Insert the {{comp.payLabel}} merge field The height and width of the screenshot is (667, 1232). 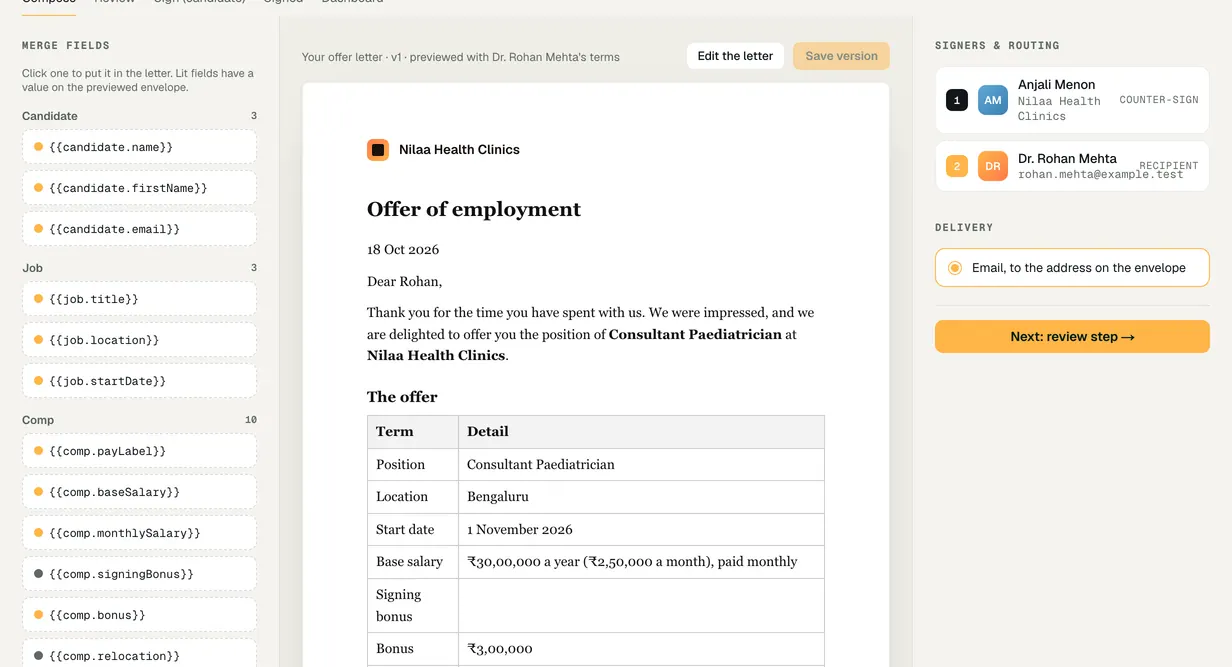139,451
